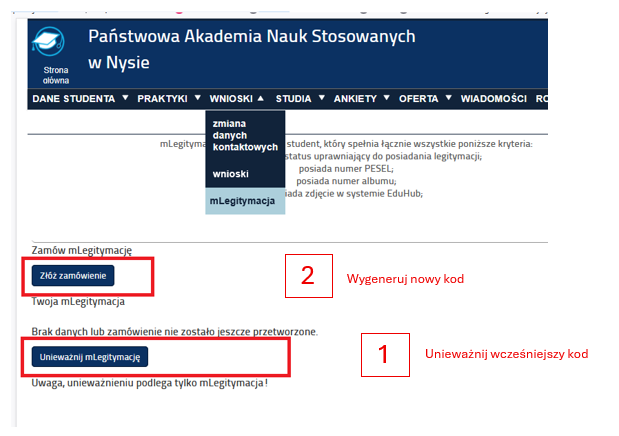Open the WIADOMOŚCI menu
The image size is (619, 436).
tap(493, 99)
